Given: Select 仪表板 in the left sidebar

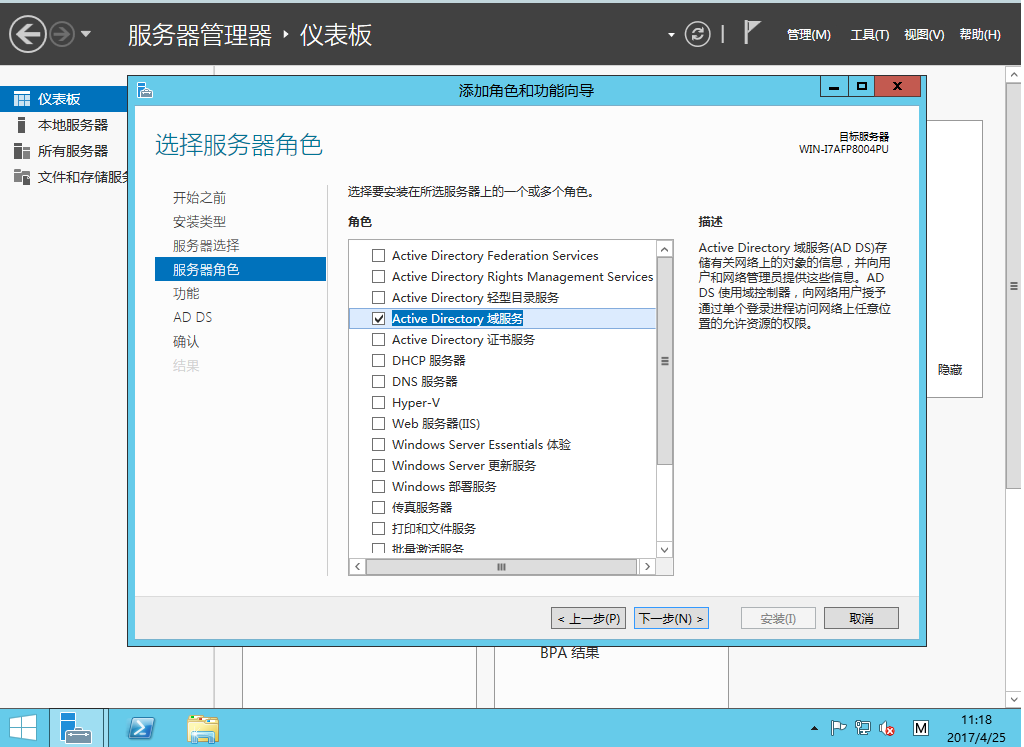Looking at the screenshot, I should point(64,99).
